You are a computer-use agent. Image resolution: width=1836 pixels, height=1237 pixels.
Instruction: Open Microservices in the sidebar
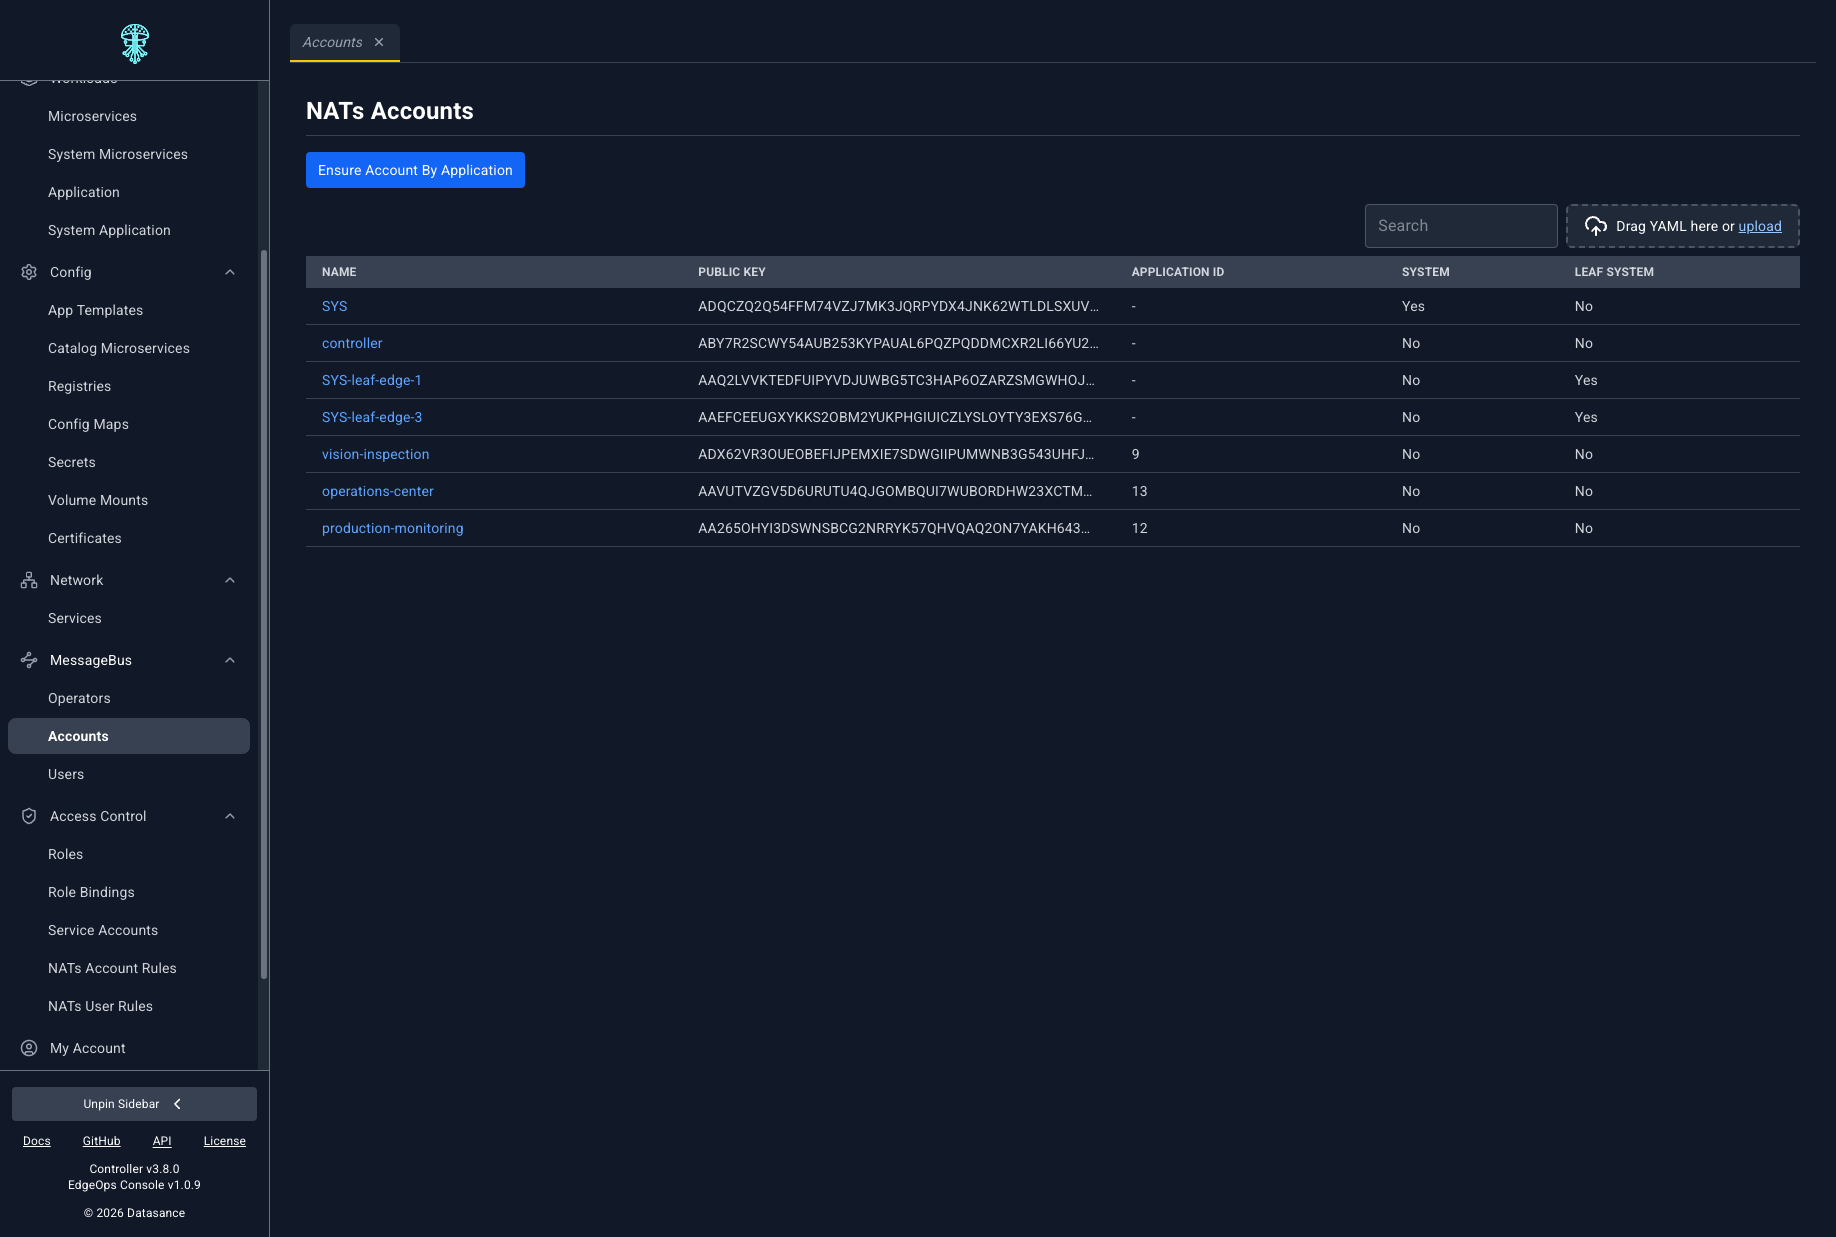point(92,116)
